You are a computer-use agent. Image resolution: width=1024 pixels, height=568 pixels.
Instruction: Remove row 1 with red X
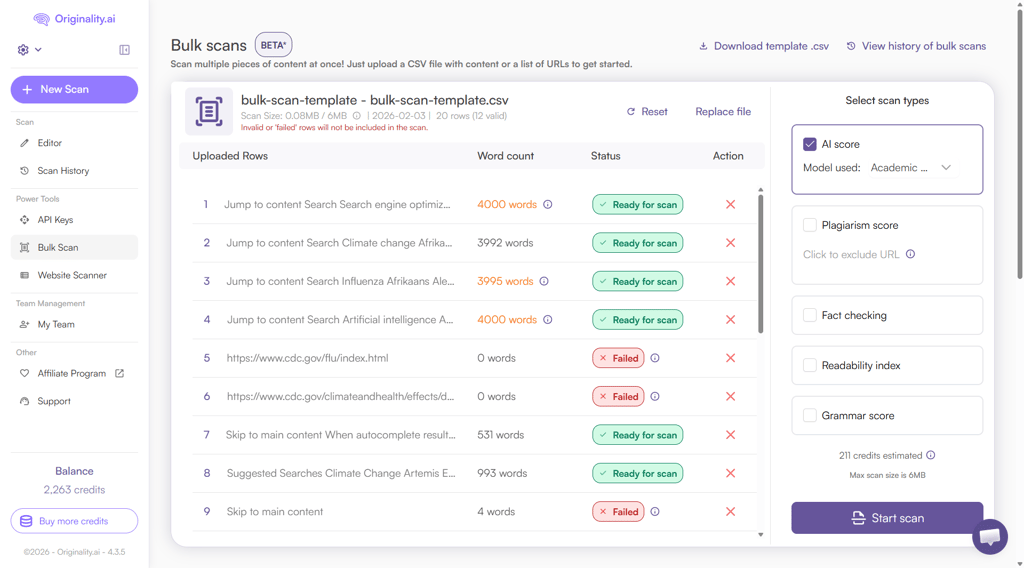pos(731,204)
